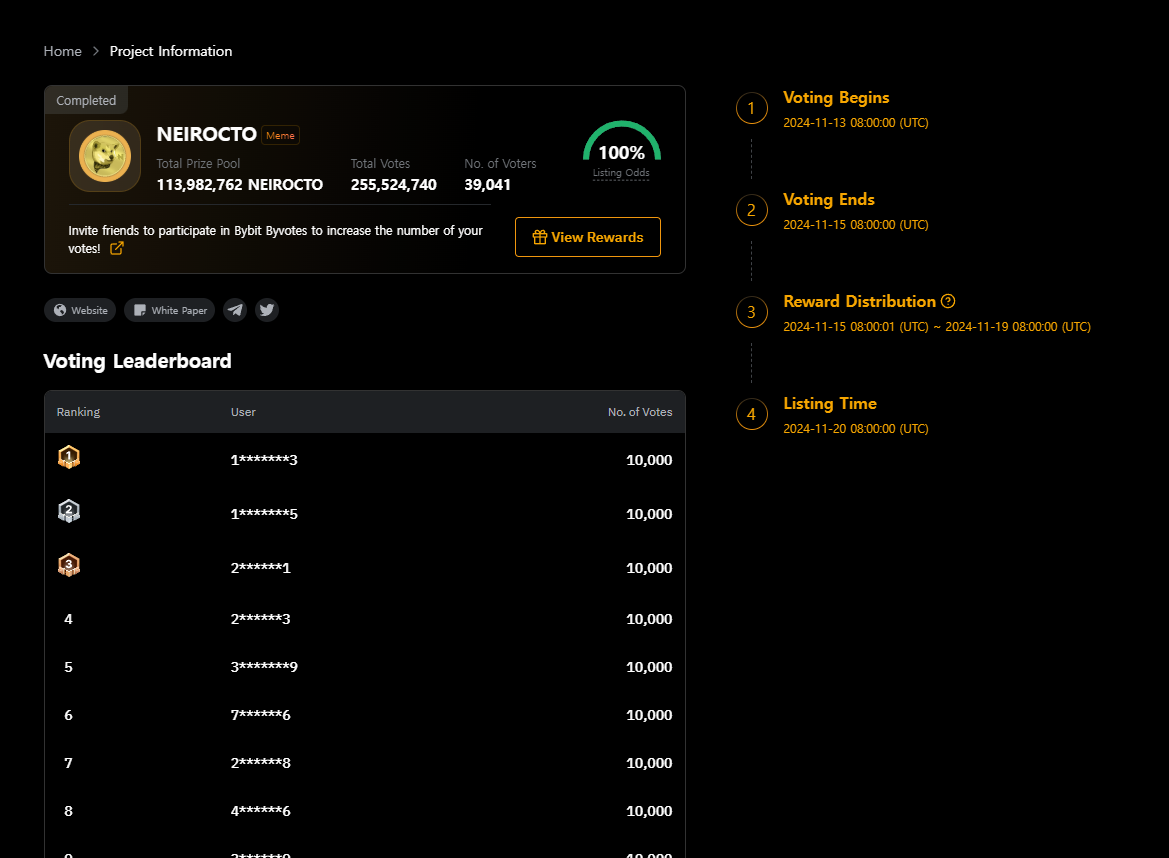The height and width of the screenshot is (858, 1169).
Task: Select user 3*******9 in leaderboard
Action: point(264,667)
